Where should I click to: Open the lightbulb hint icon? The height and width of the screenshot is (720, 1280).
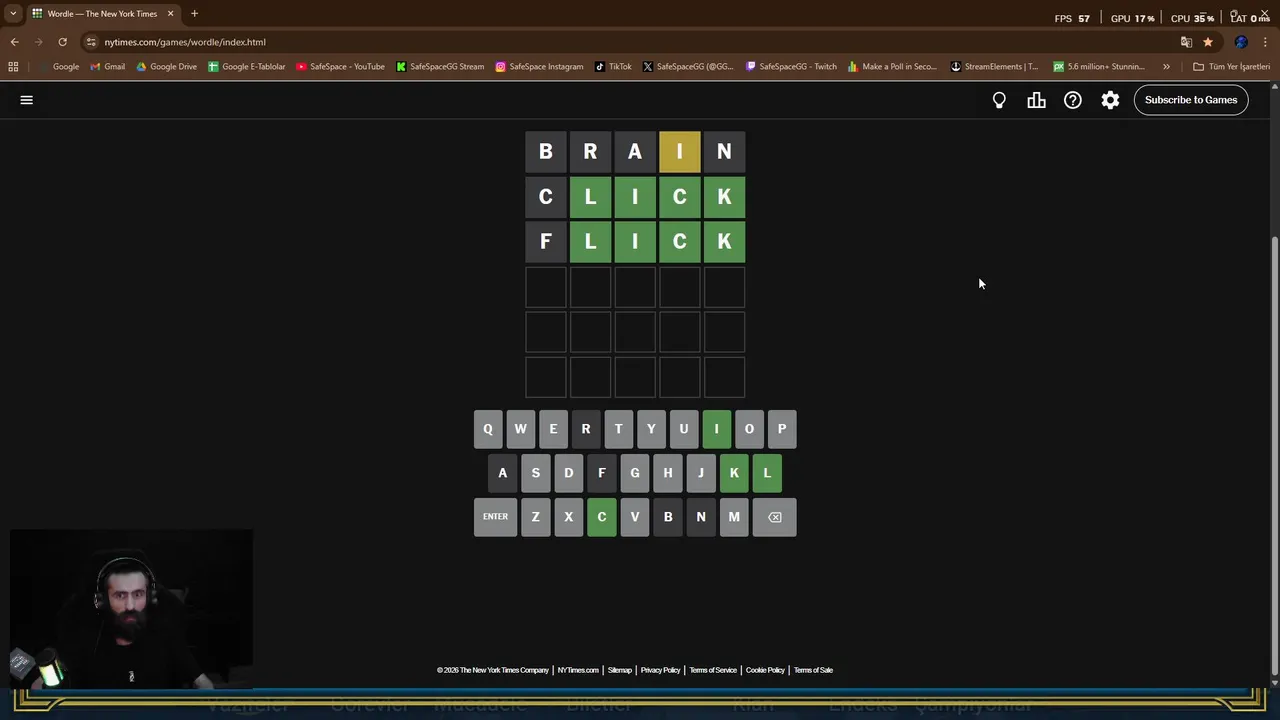coord(999,100)
